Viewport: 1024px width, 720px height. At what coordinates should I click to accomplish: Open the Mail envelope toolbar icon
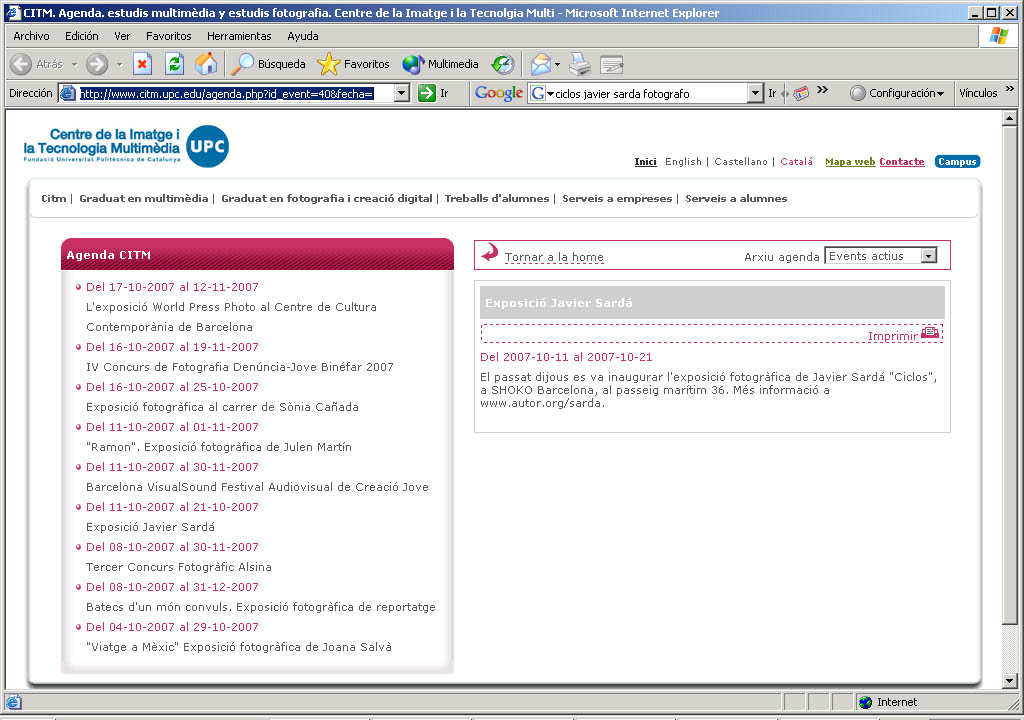coord(540,64)
